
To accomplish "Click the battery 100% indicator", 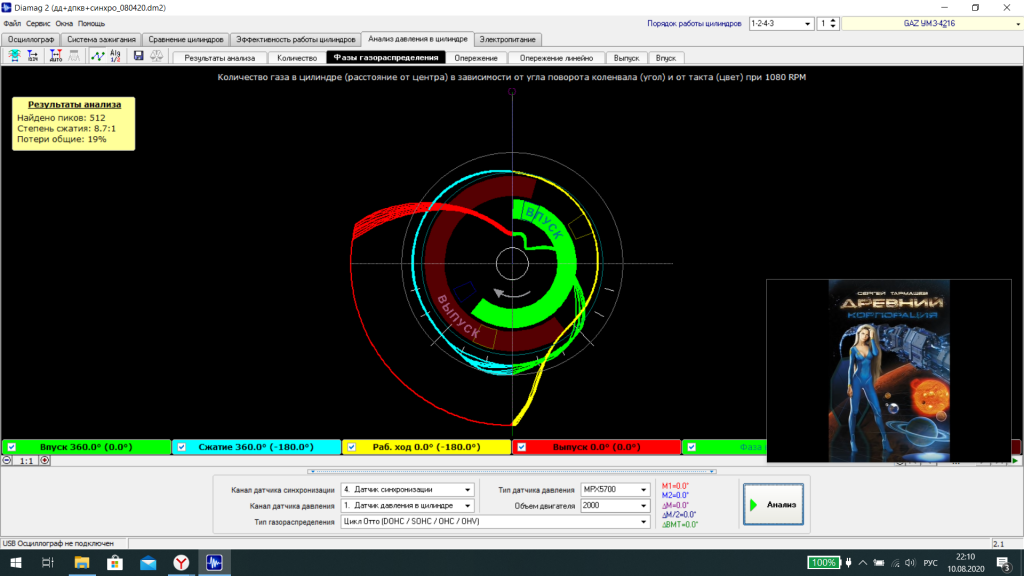I will click(x=823, y=562).
